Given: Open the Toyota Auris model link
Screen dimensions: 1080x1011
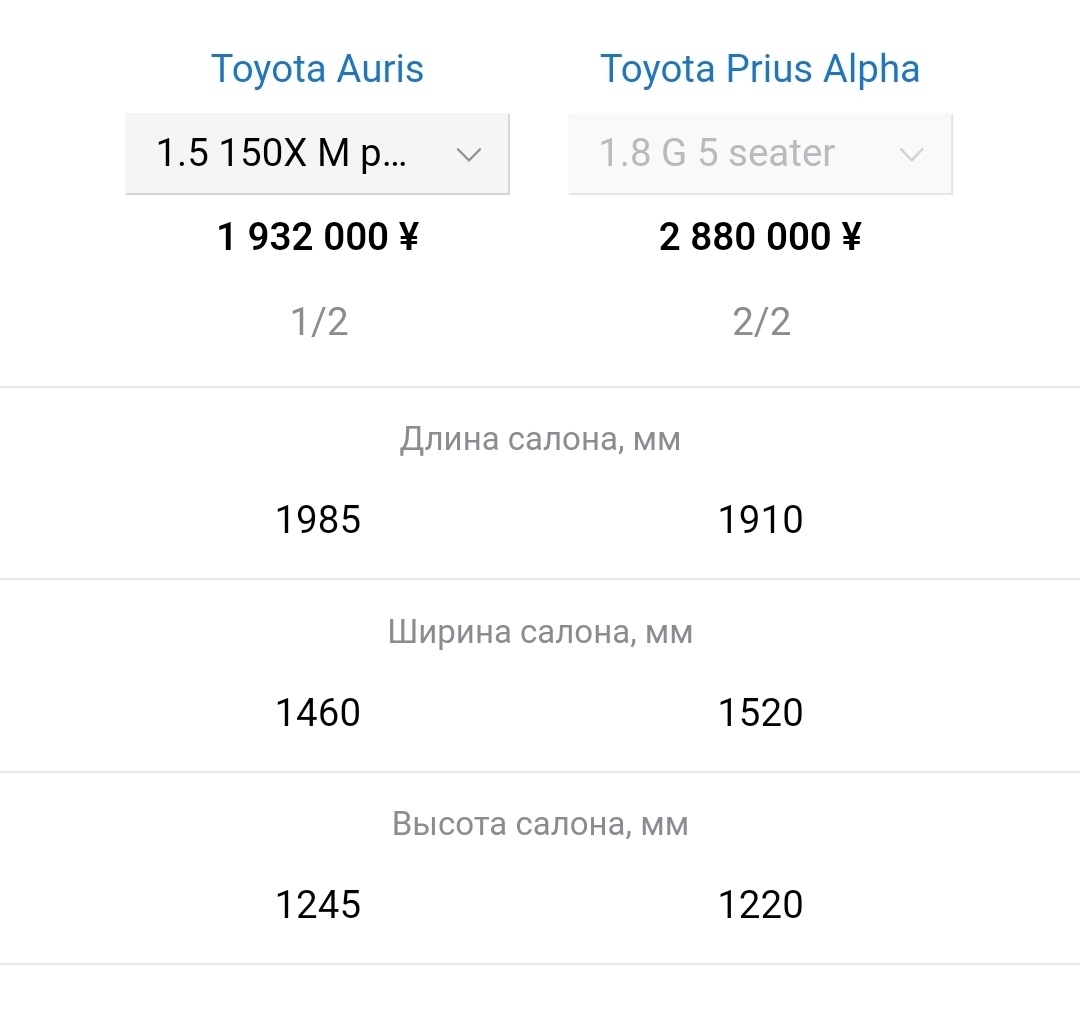Looking at the screenshot, I should [x=317, y=69].
